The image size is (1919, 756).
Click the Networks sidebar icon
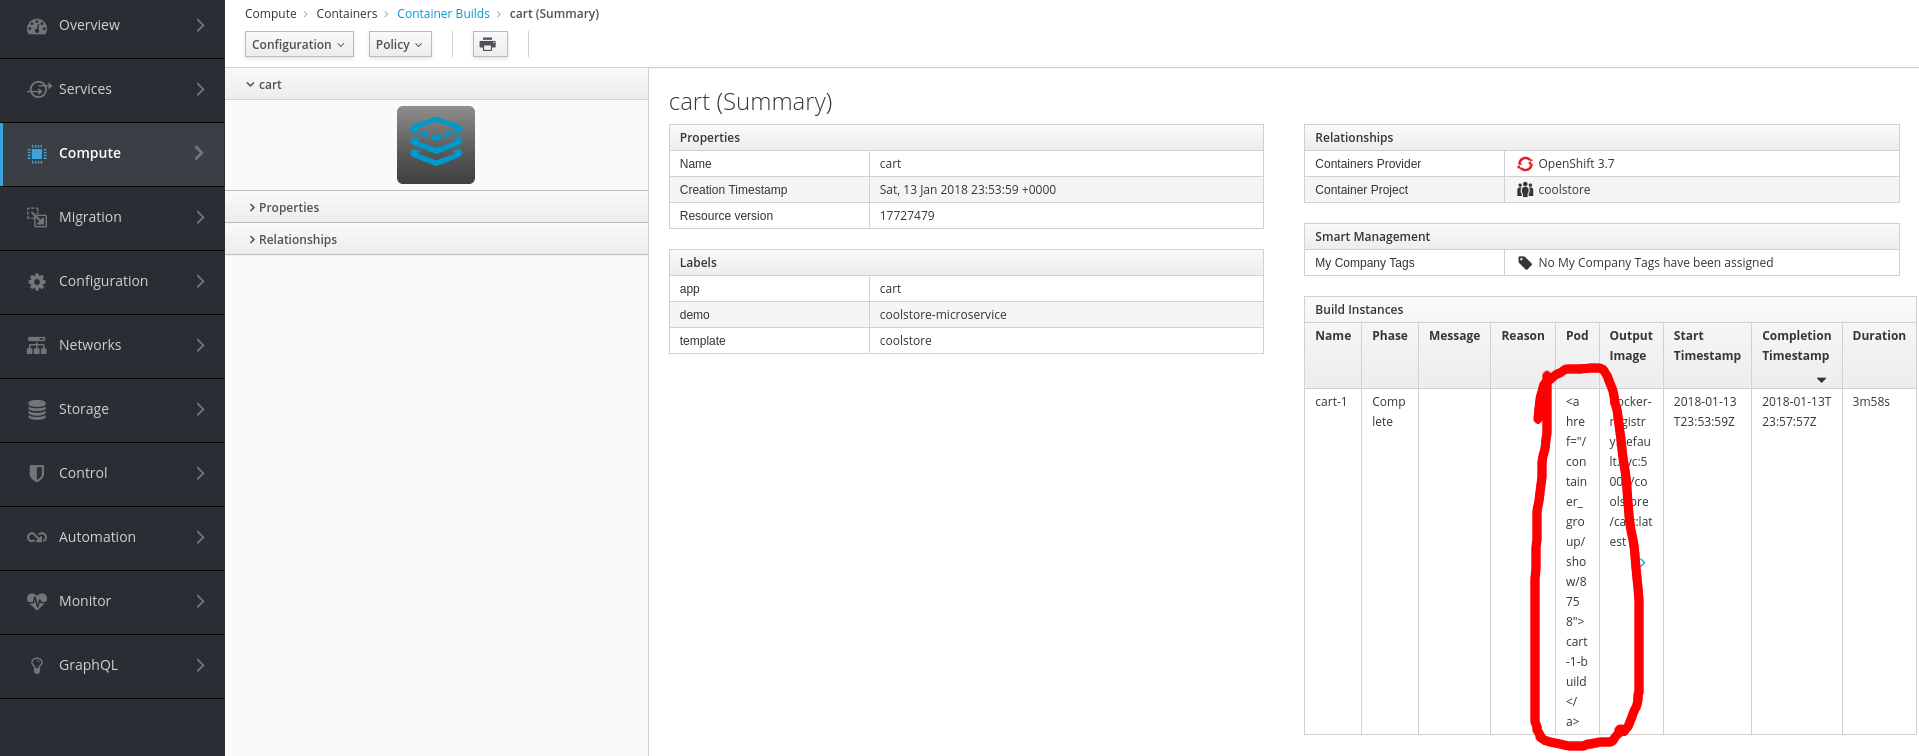[37, 345]
